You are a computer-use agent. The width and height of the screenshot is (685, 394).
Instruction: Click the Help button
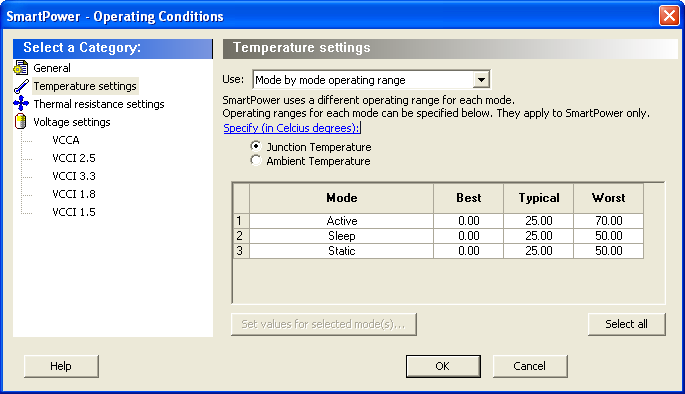61,366
